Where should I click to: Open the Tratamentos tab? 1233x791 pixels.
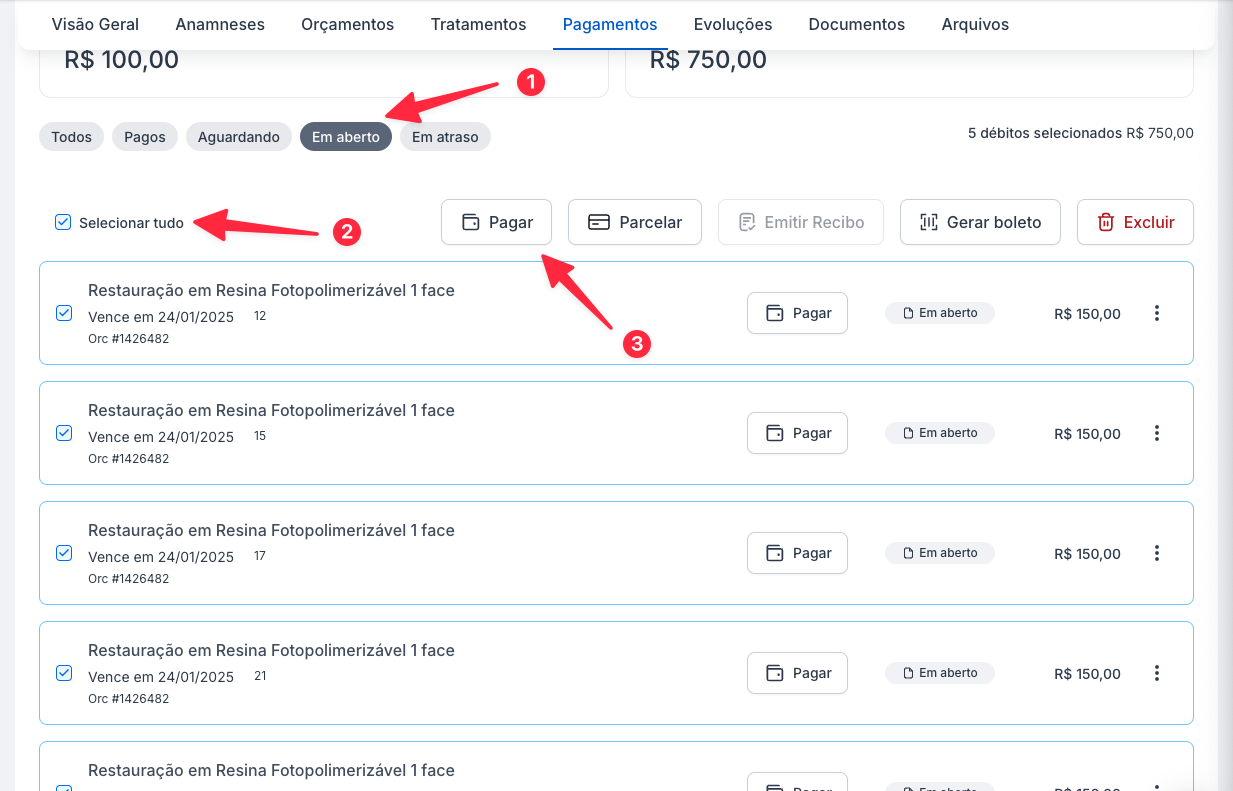point(478,24)
